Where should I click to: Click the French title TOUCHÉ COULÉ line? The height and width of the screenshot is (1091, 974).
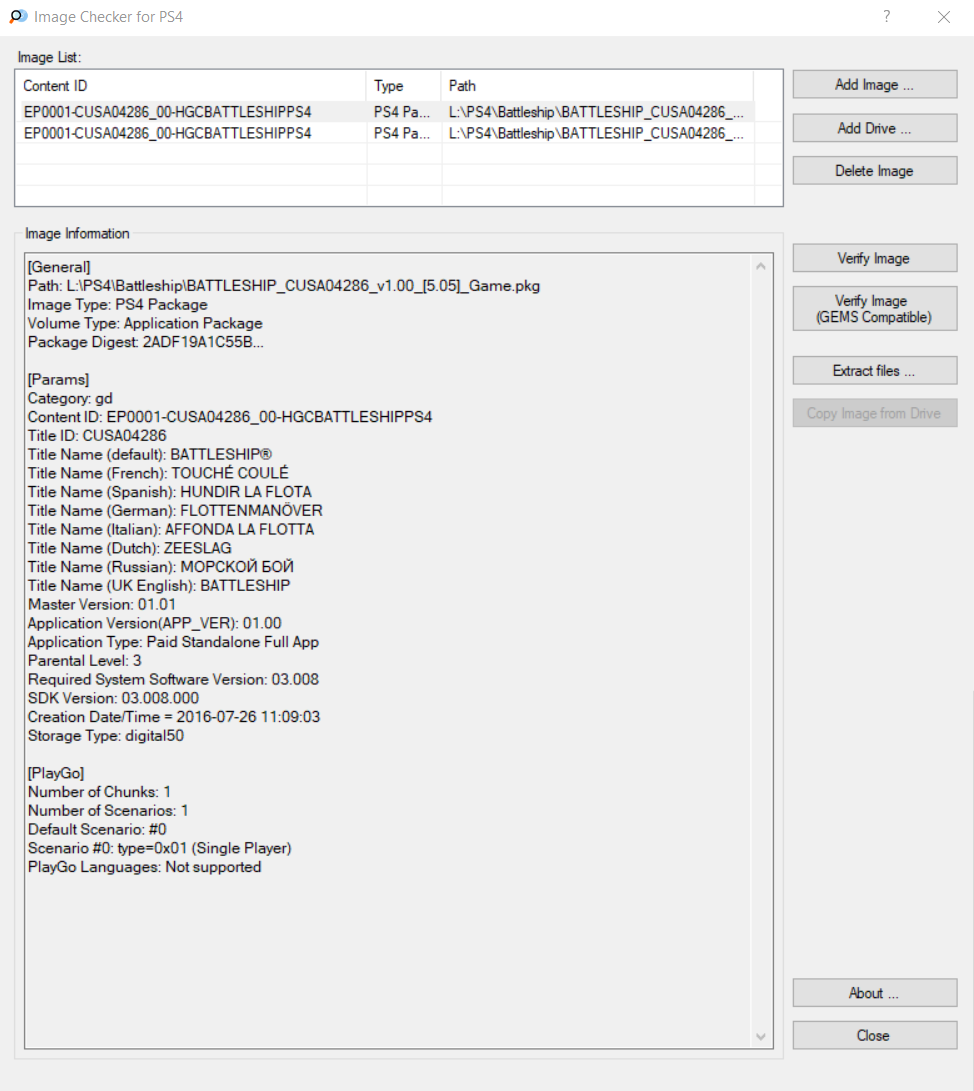coord(158,473)
